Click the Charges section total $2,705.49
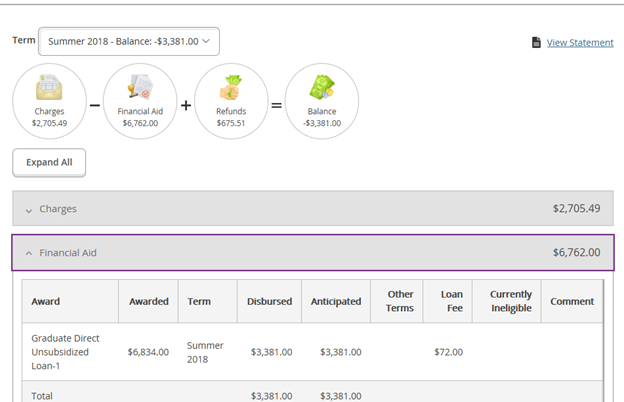This screenshot has height=402, width=624. point(576,209)
